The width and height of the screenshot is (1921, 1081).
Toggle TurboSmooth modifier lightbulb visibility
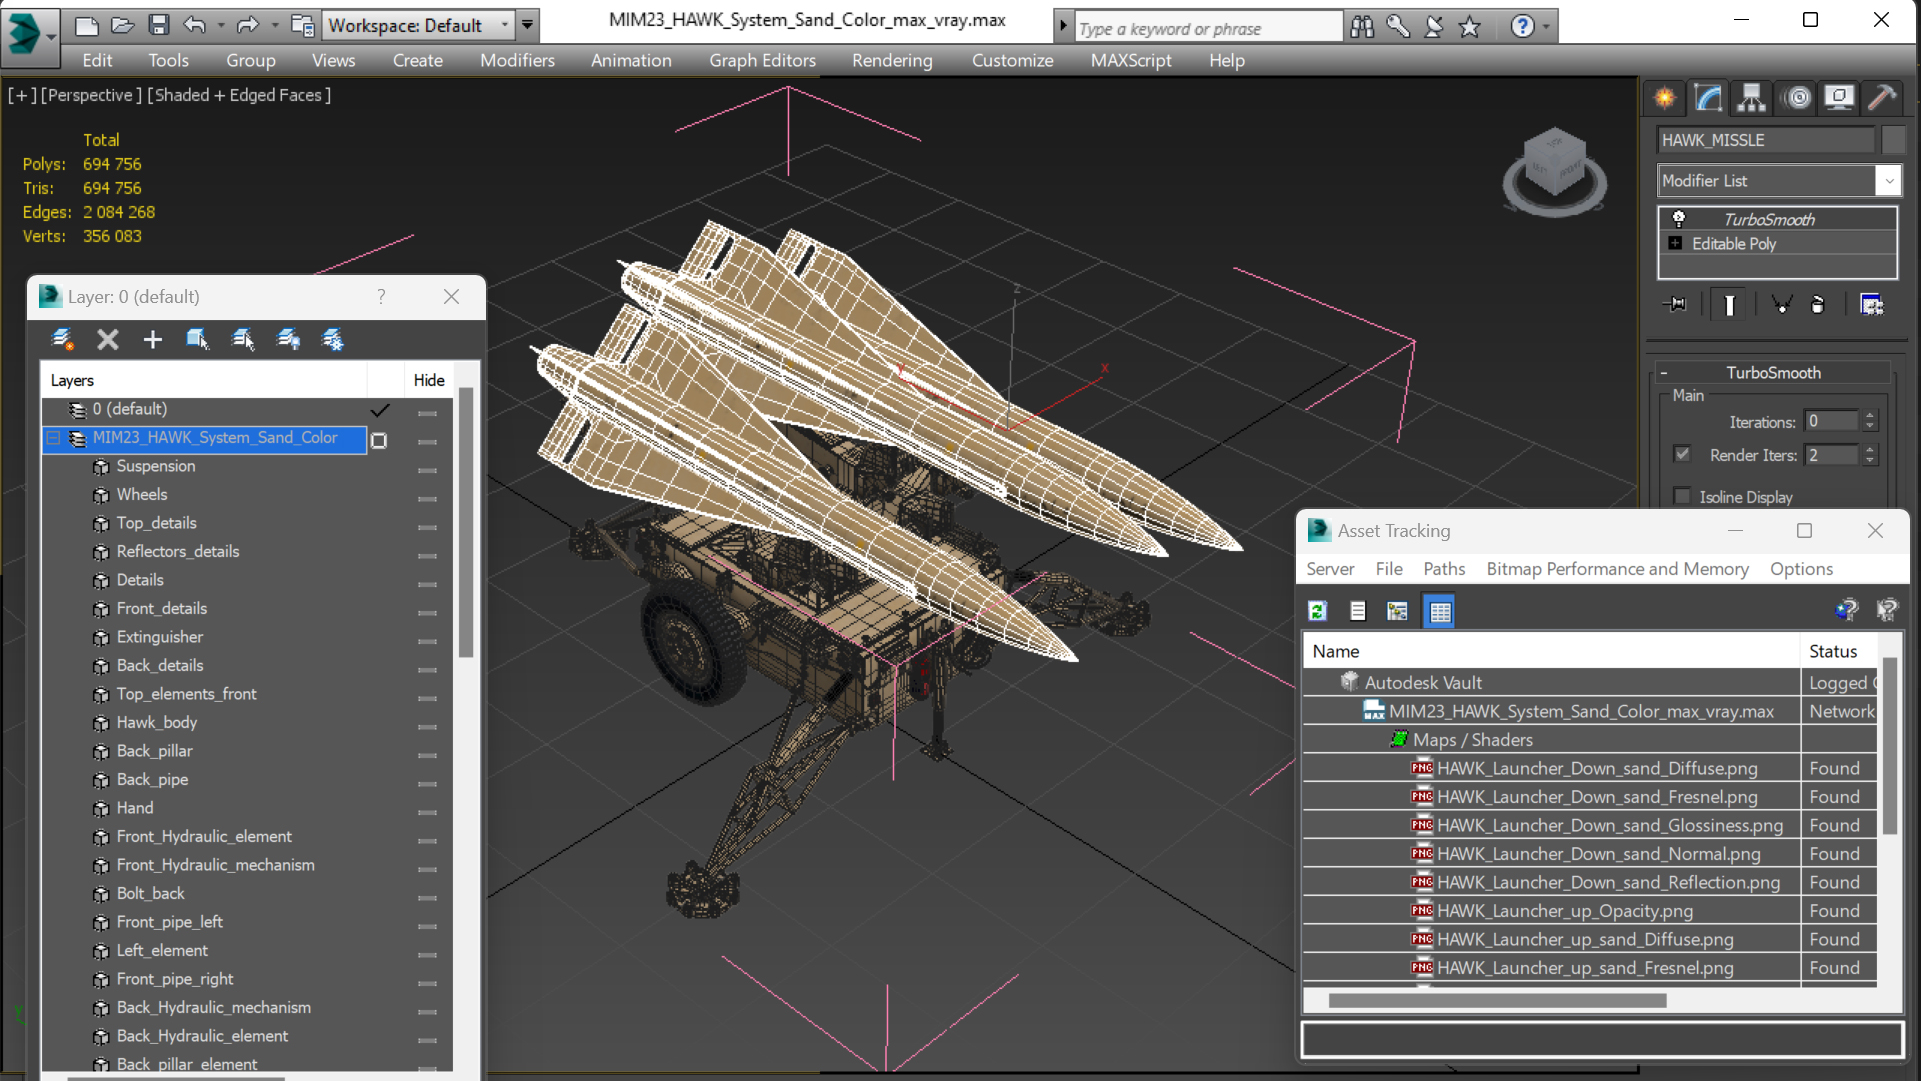[x=1679, y=219]
